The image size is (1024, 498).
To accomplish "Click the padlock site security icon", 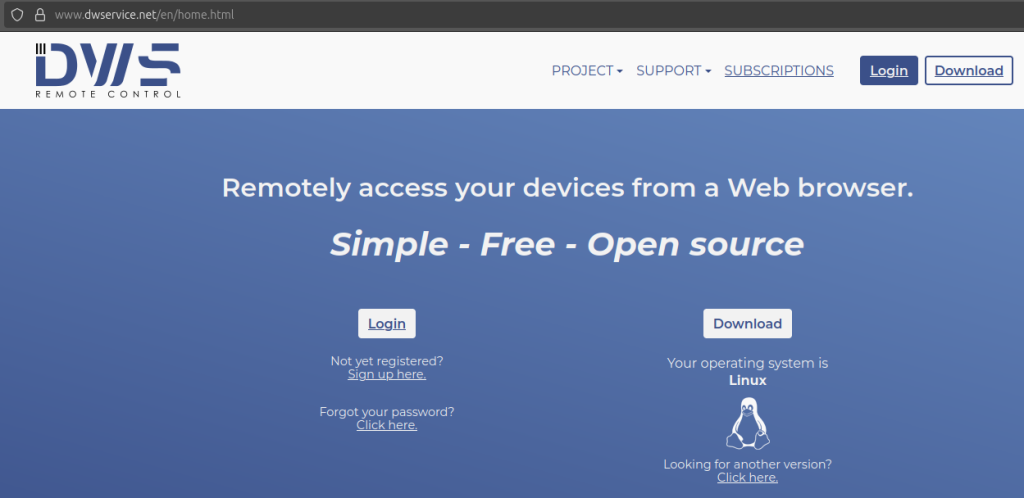I will point(40,14).
